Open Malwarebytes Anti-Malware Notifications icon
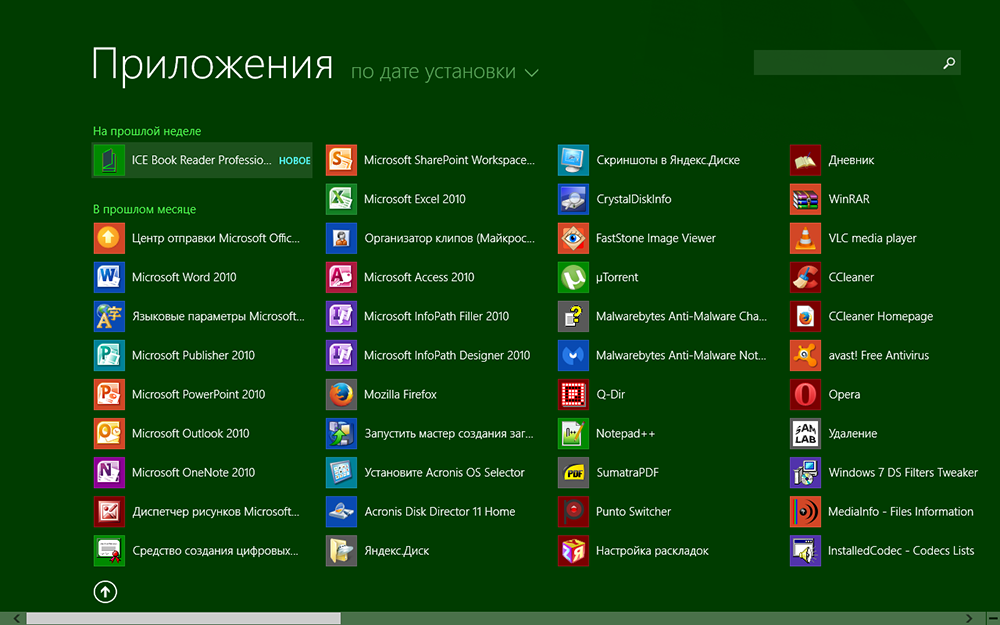1000x625 pixels. tap(573, 355)
